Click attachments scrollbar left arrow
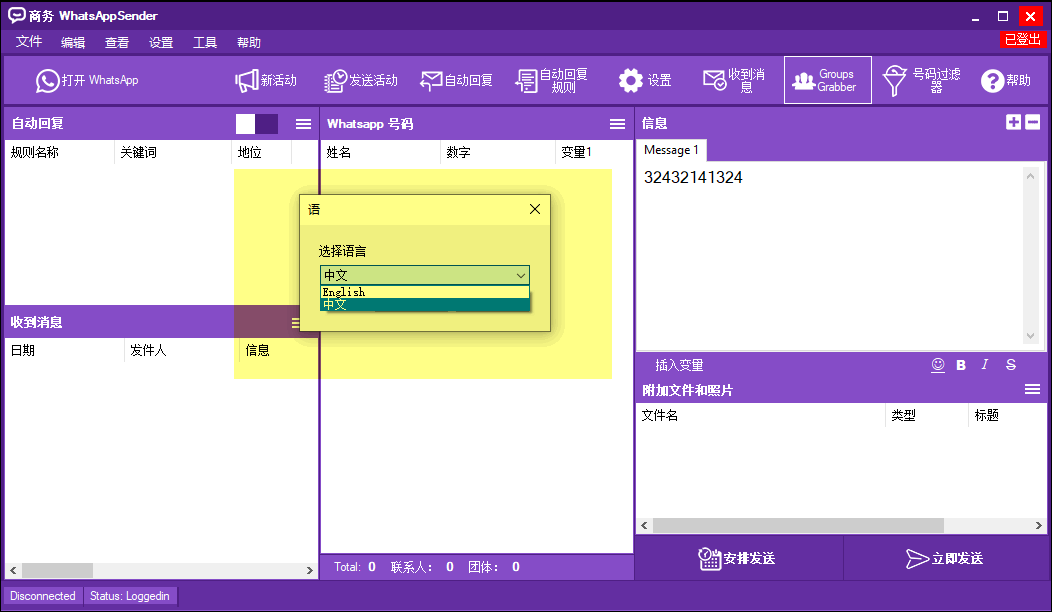1052x612 pixels. tap(644, 525)
